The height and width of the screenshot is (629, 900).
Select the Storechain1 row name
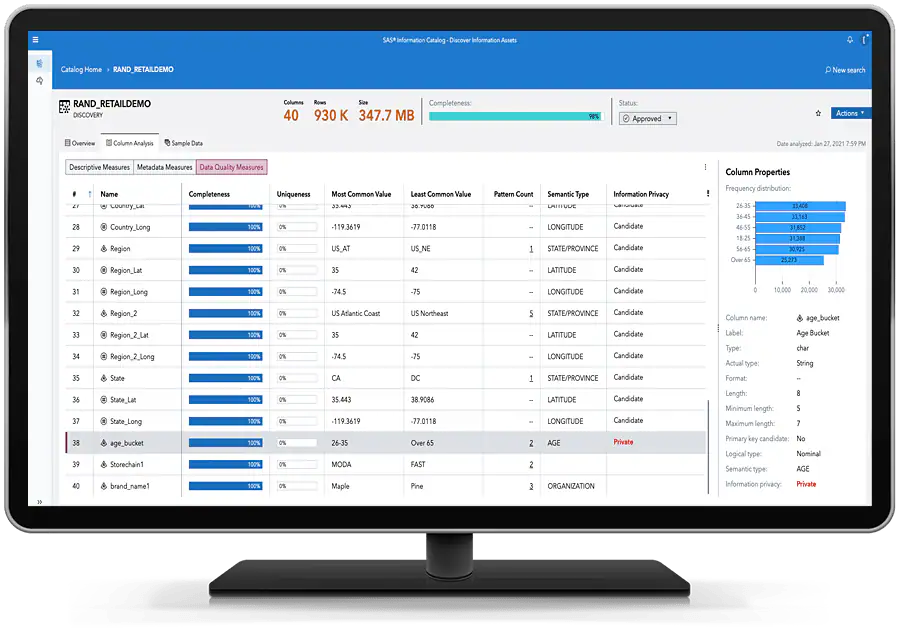(127, 464)
